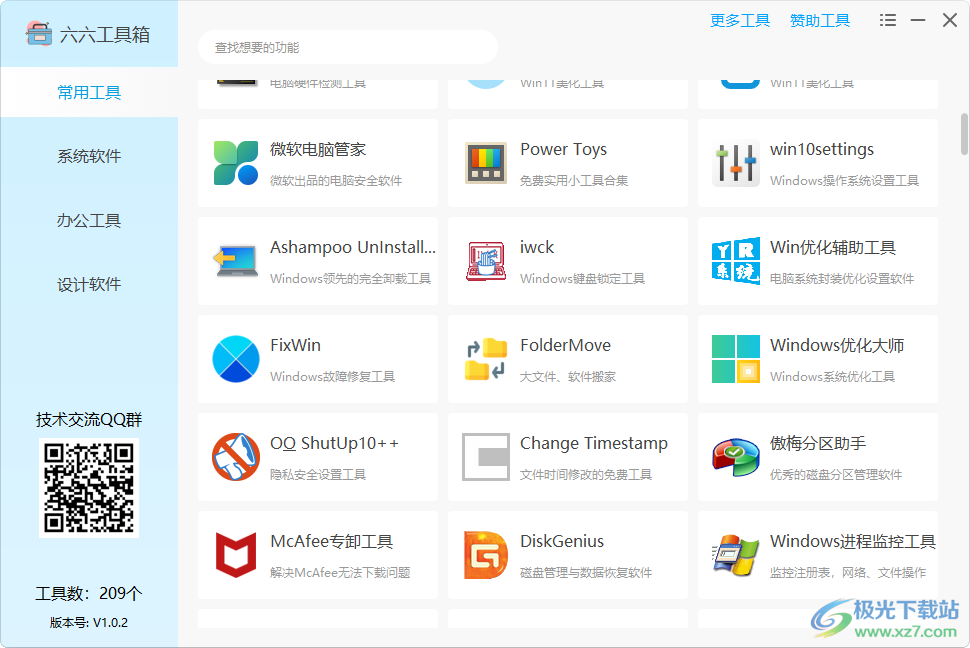Viewport: 970px width, 648px height.
Task: Click the Win优化辅助工具 title text
Action: (x=833, y=247)
